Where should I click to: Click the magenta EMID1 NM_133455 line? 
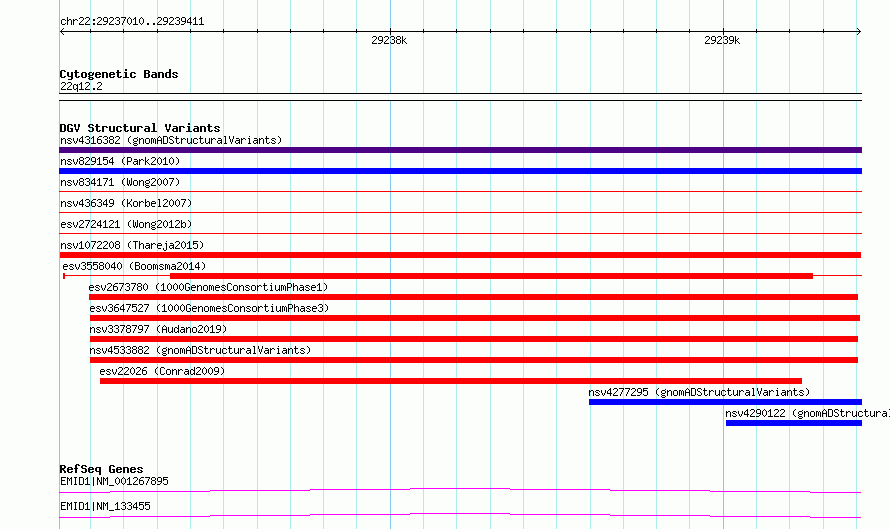[x=460, y=515]
